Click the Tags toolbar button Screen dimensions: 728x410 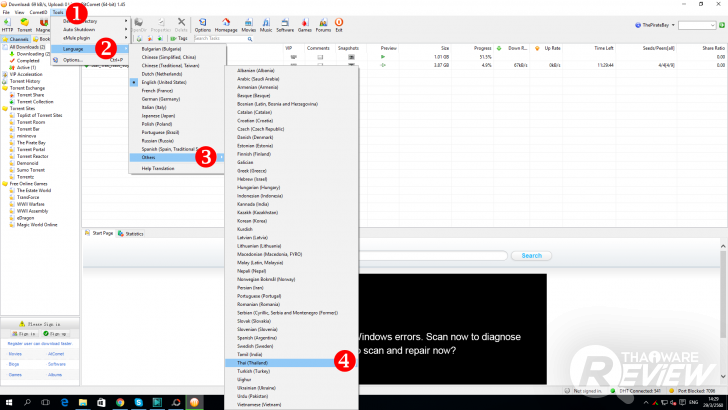(x=179, y=39)
